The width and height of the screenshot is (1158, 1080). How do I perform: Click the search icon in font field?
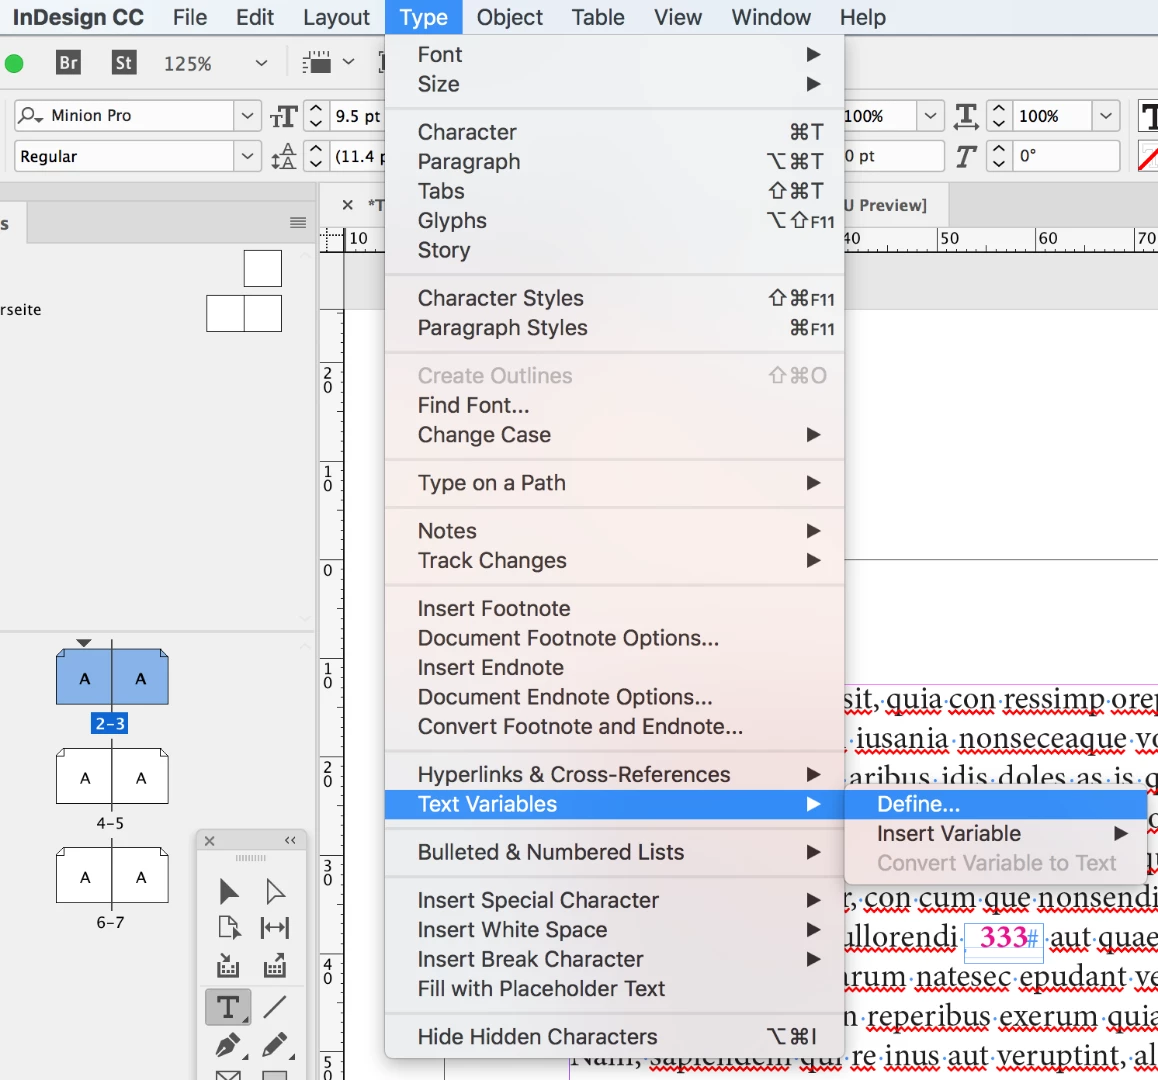point(30,116)
